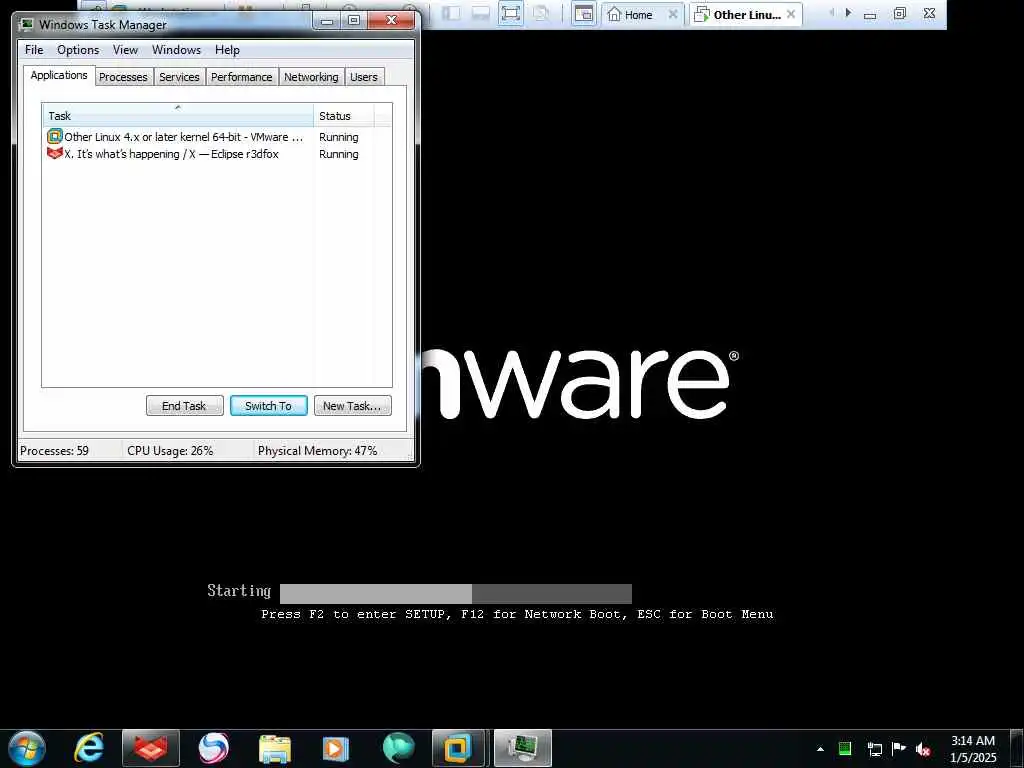Click Running status of r3dfox task
The image size is (1024, 768).
point(338,154)
